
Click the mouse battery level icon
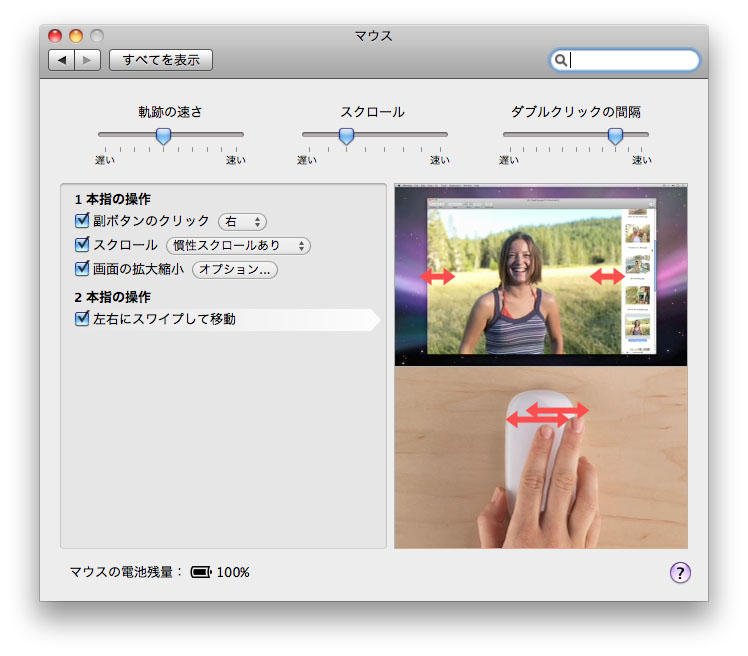201,572
